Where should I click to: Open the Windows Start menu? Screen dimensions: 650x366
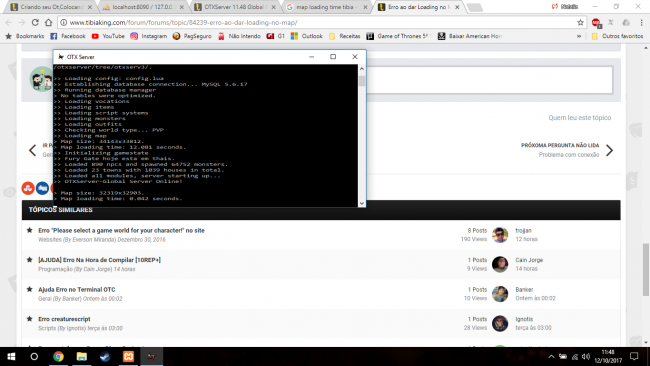tap(11, 356)
